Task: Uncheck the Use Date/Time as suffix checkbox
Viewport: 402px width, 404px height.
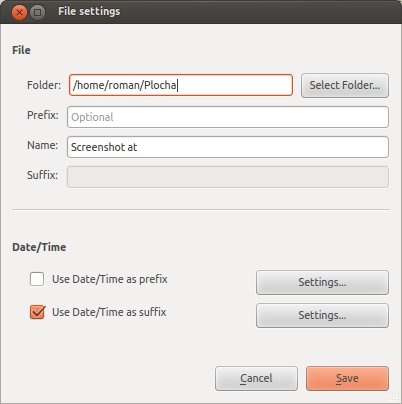Action: 37,312
